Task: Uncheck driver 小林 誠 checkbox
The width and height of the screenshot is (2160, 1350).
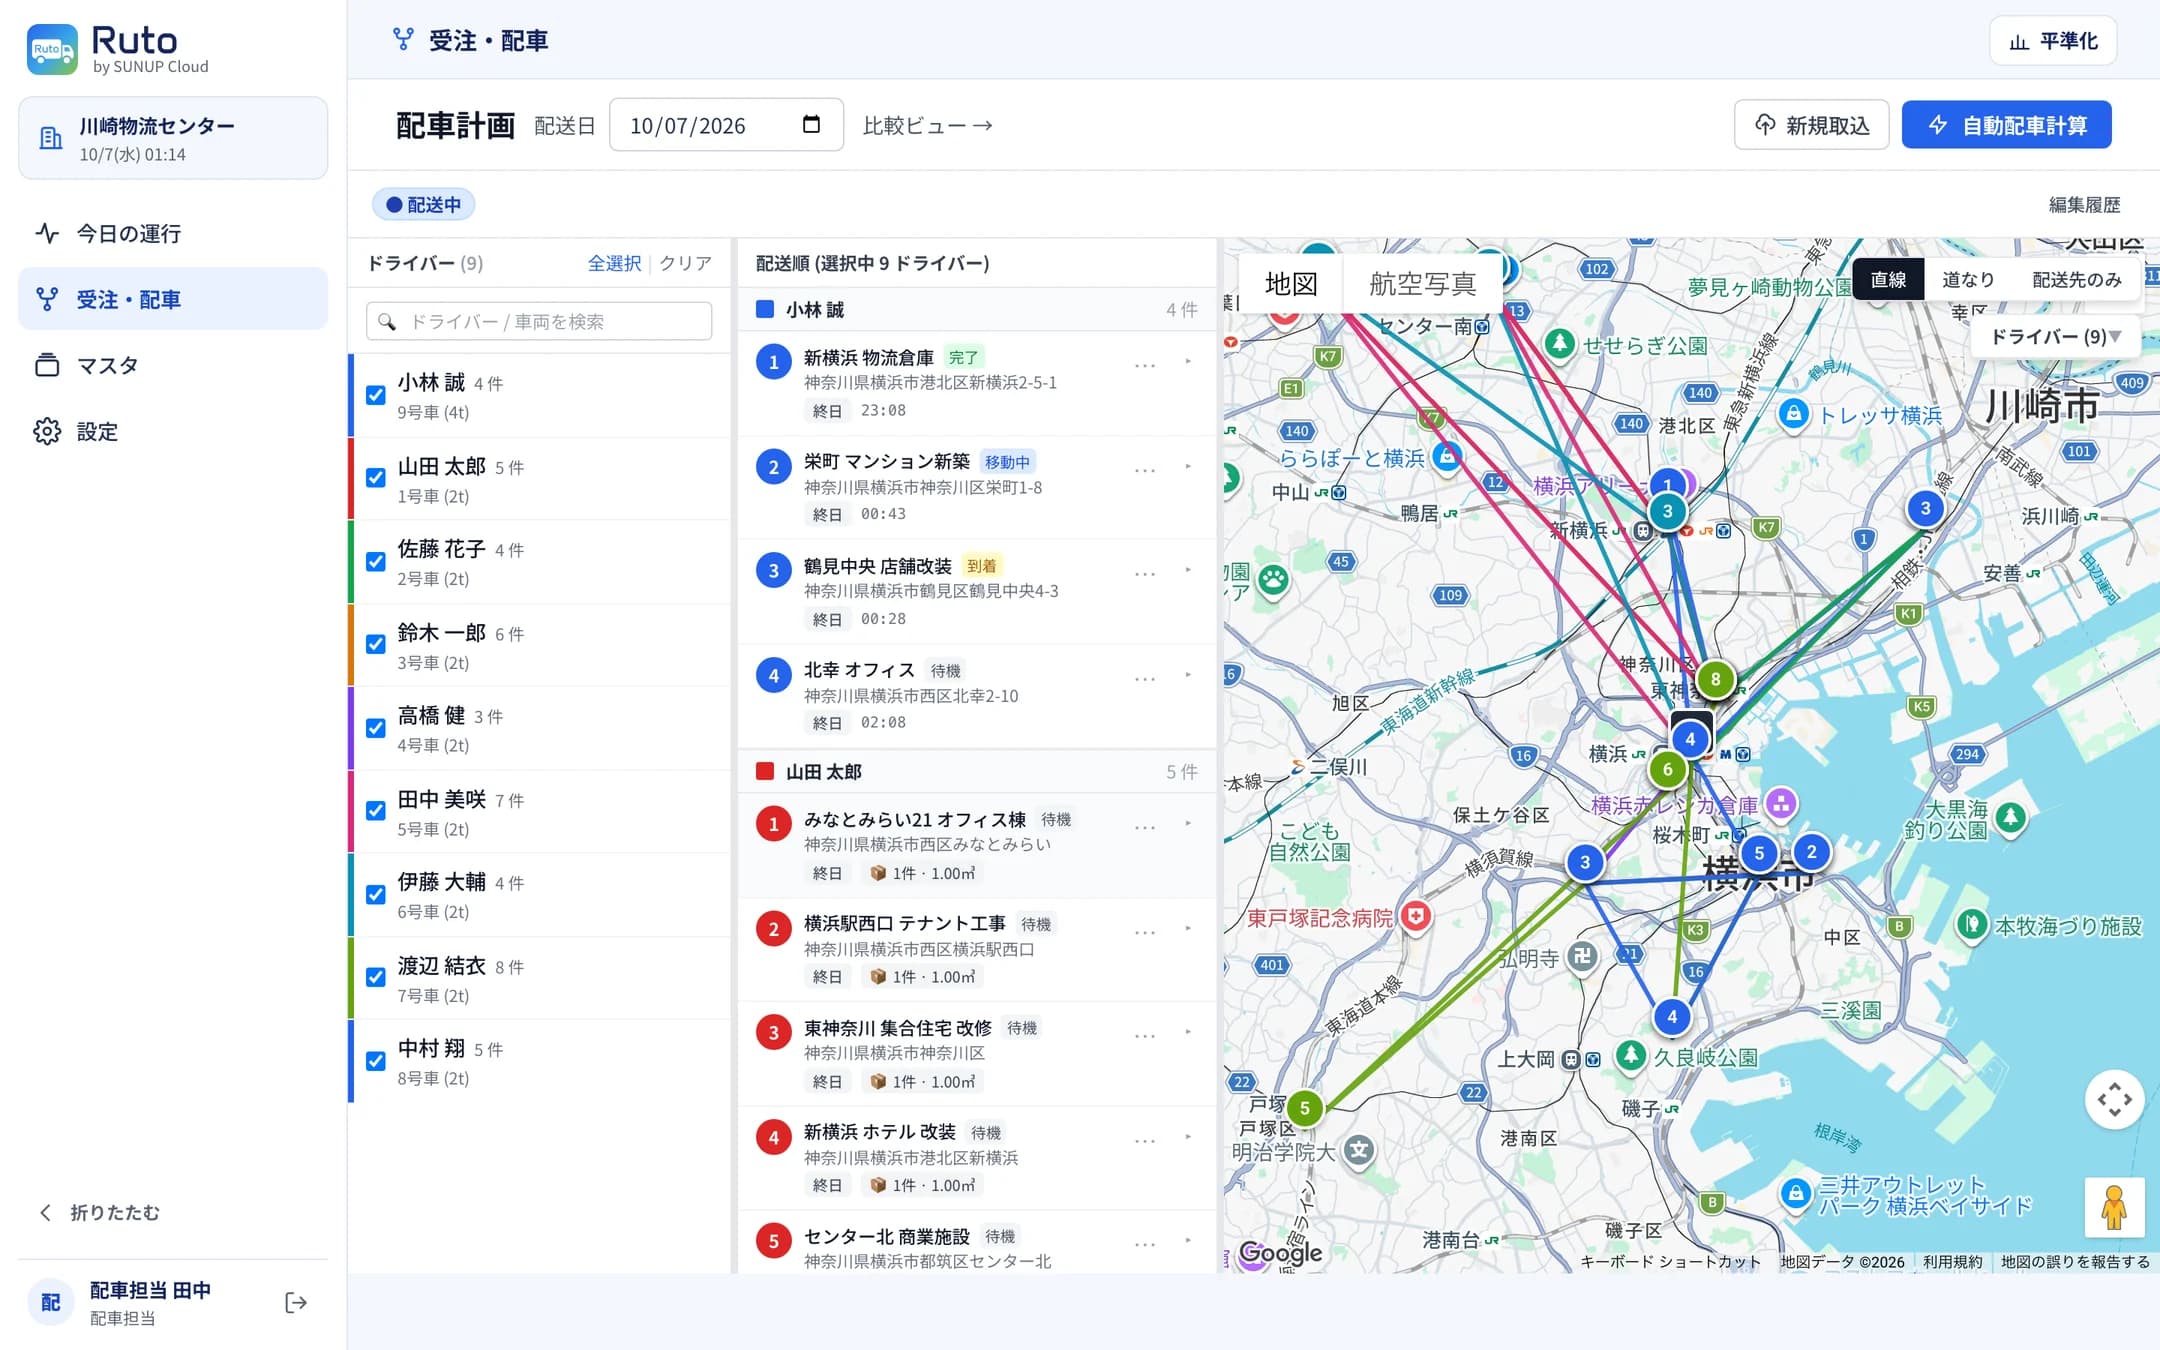Action: click(376, 395)
